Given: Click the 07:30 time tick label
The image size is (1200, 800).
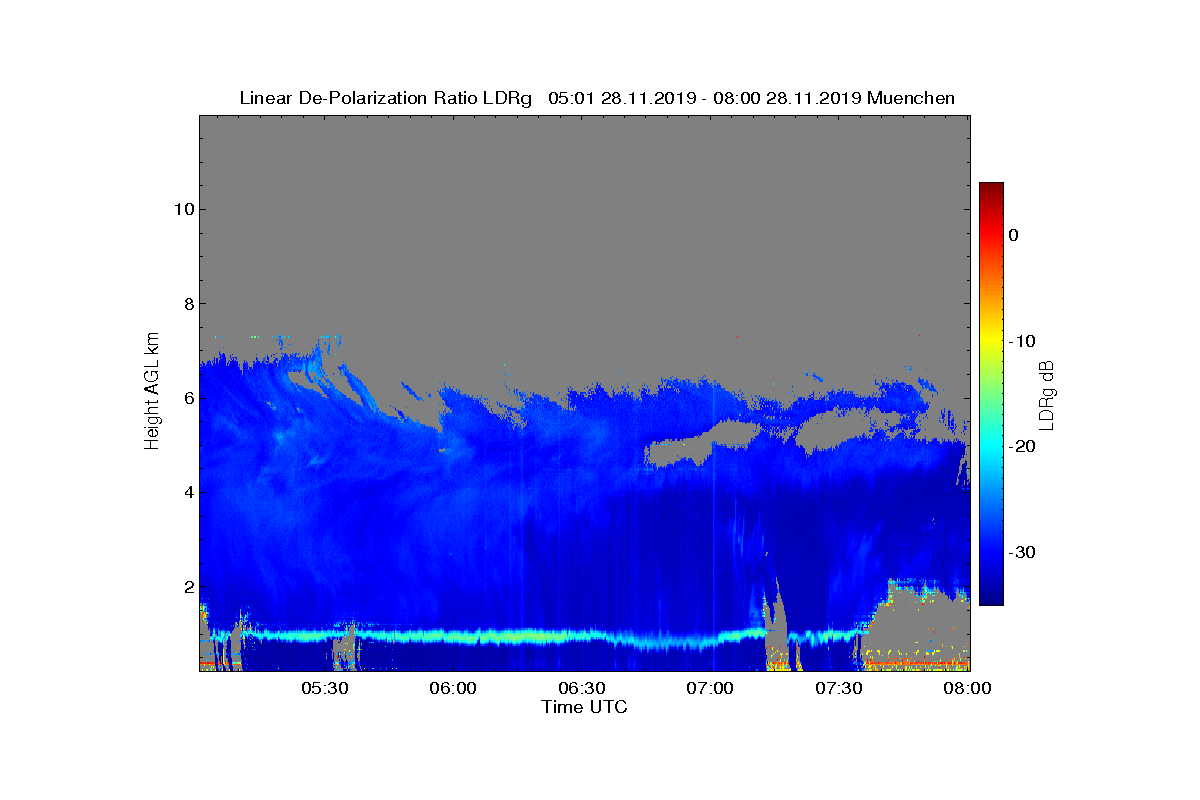Looking at the screenshot, I should [840, 688].
